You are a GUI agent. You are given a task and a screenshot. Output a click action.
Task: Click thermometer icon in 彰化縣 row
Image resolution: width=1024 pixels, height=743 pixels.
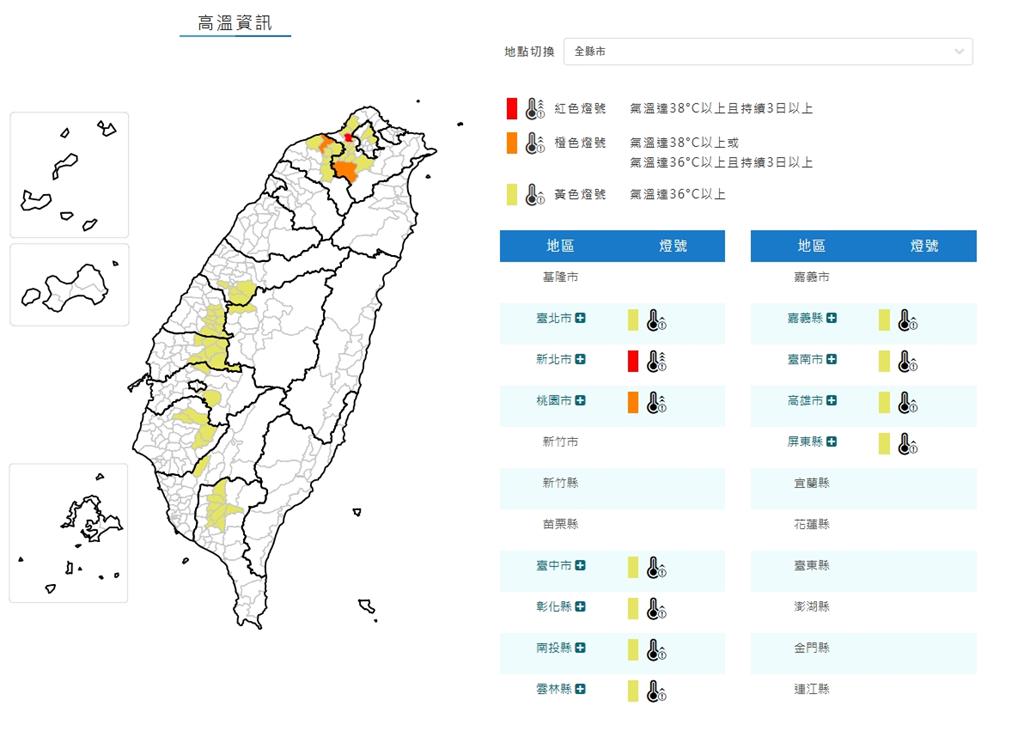[656, 609]
